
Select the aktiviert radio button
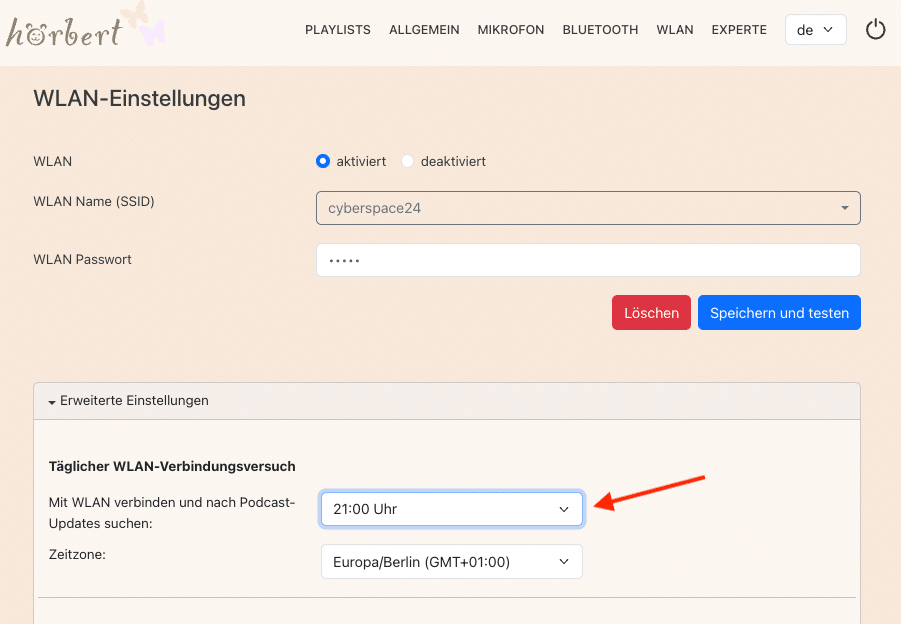point(323,161)
